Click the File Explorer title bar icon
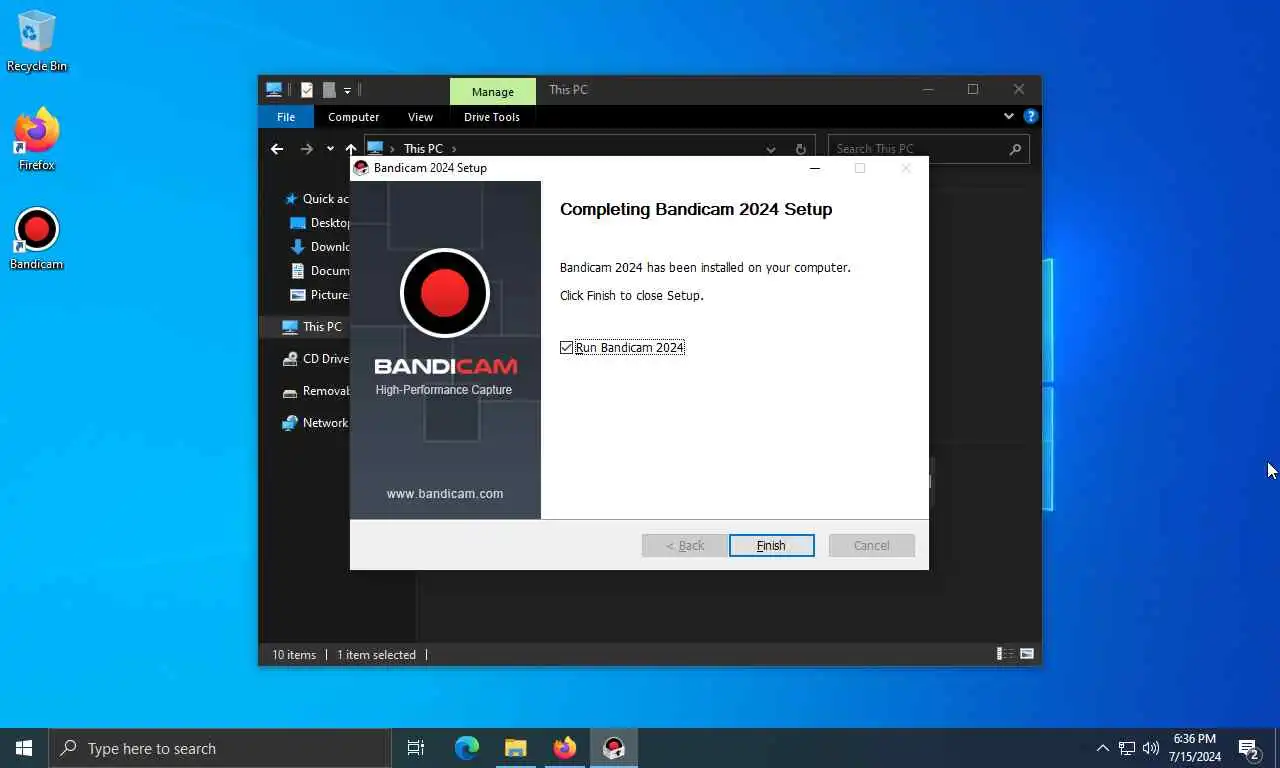This screenshot has width=1280, height=768. click(x=274, y=90)
